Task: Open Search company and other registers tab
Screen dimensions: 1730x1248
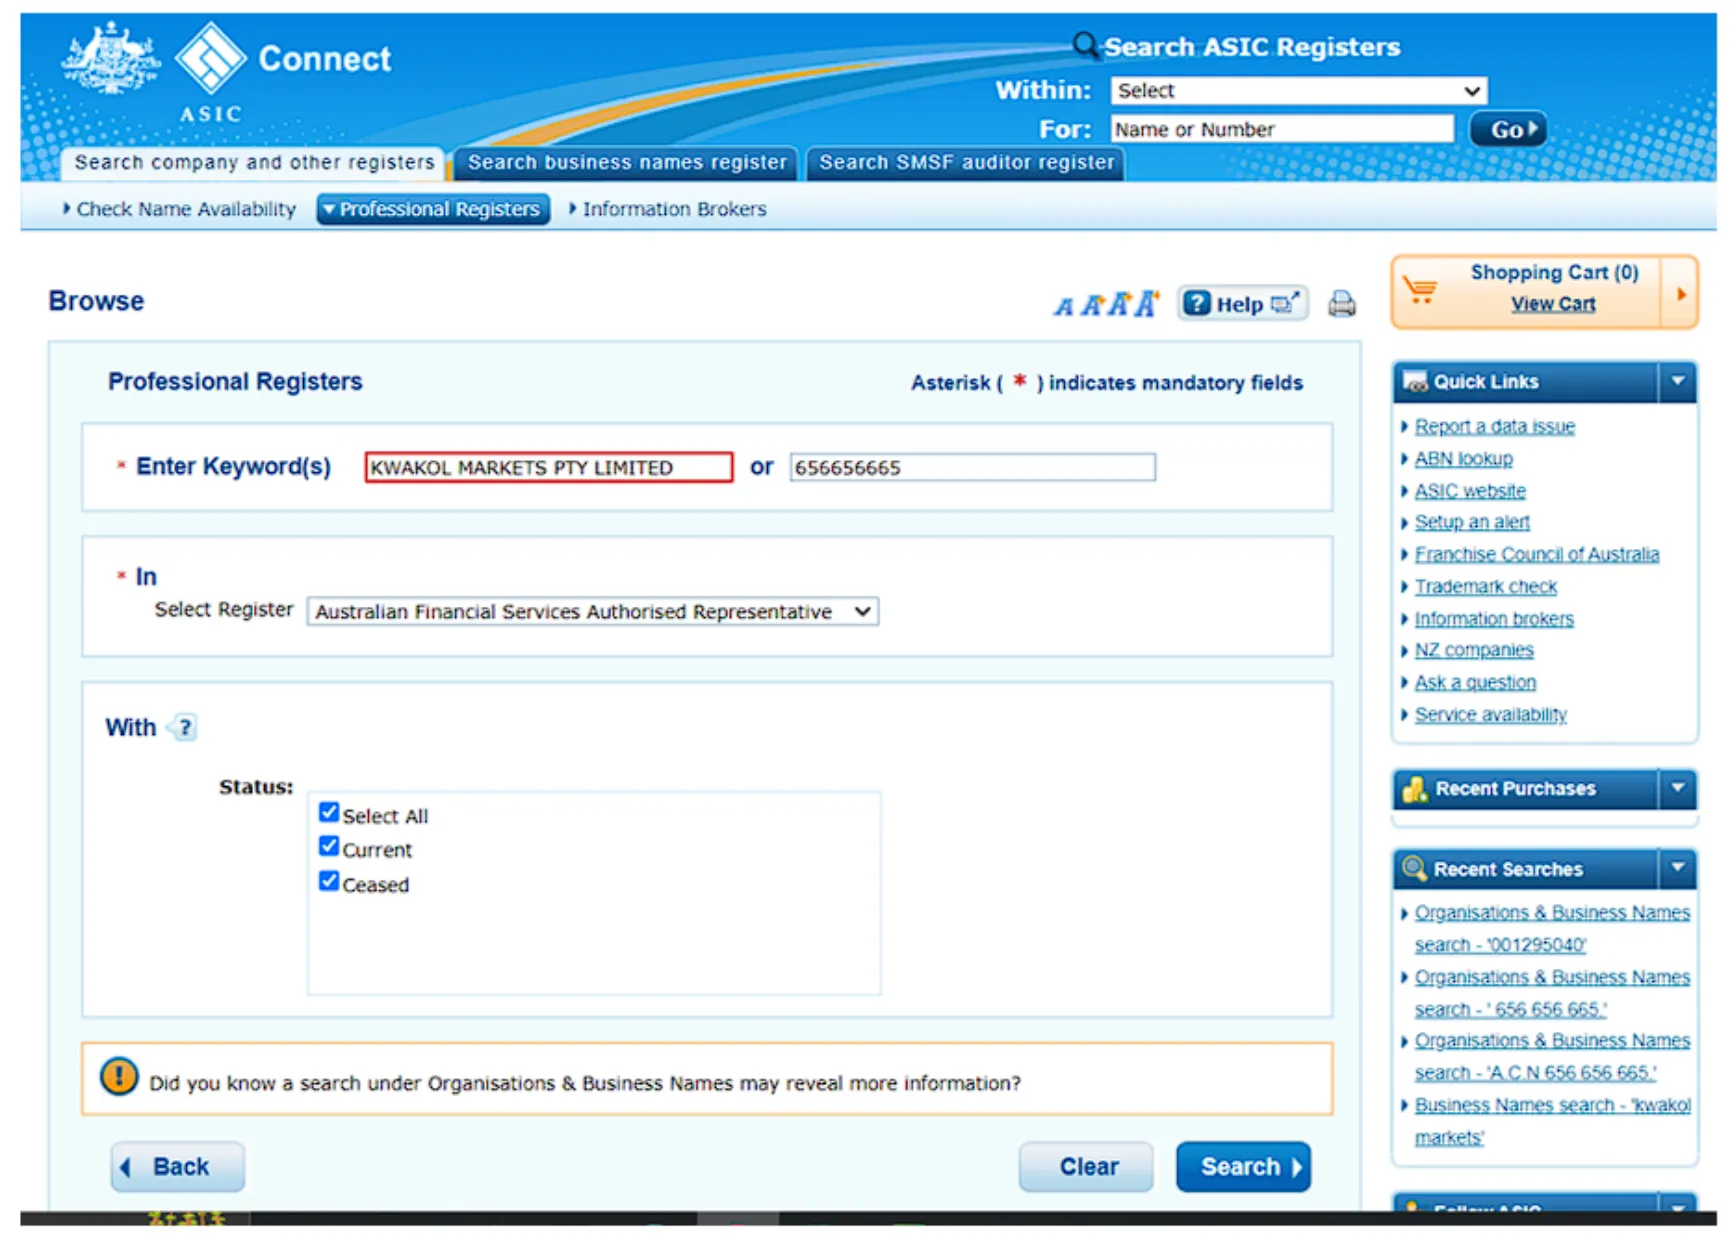Action: click(x=255, y=163)
